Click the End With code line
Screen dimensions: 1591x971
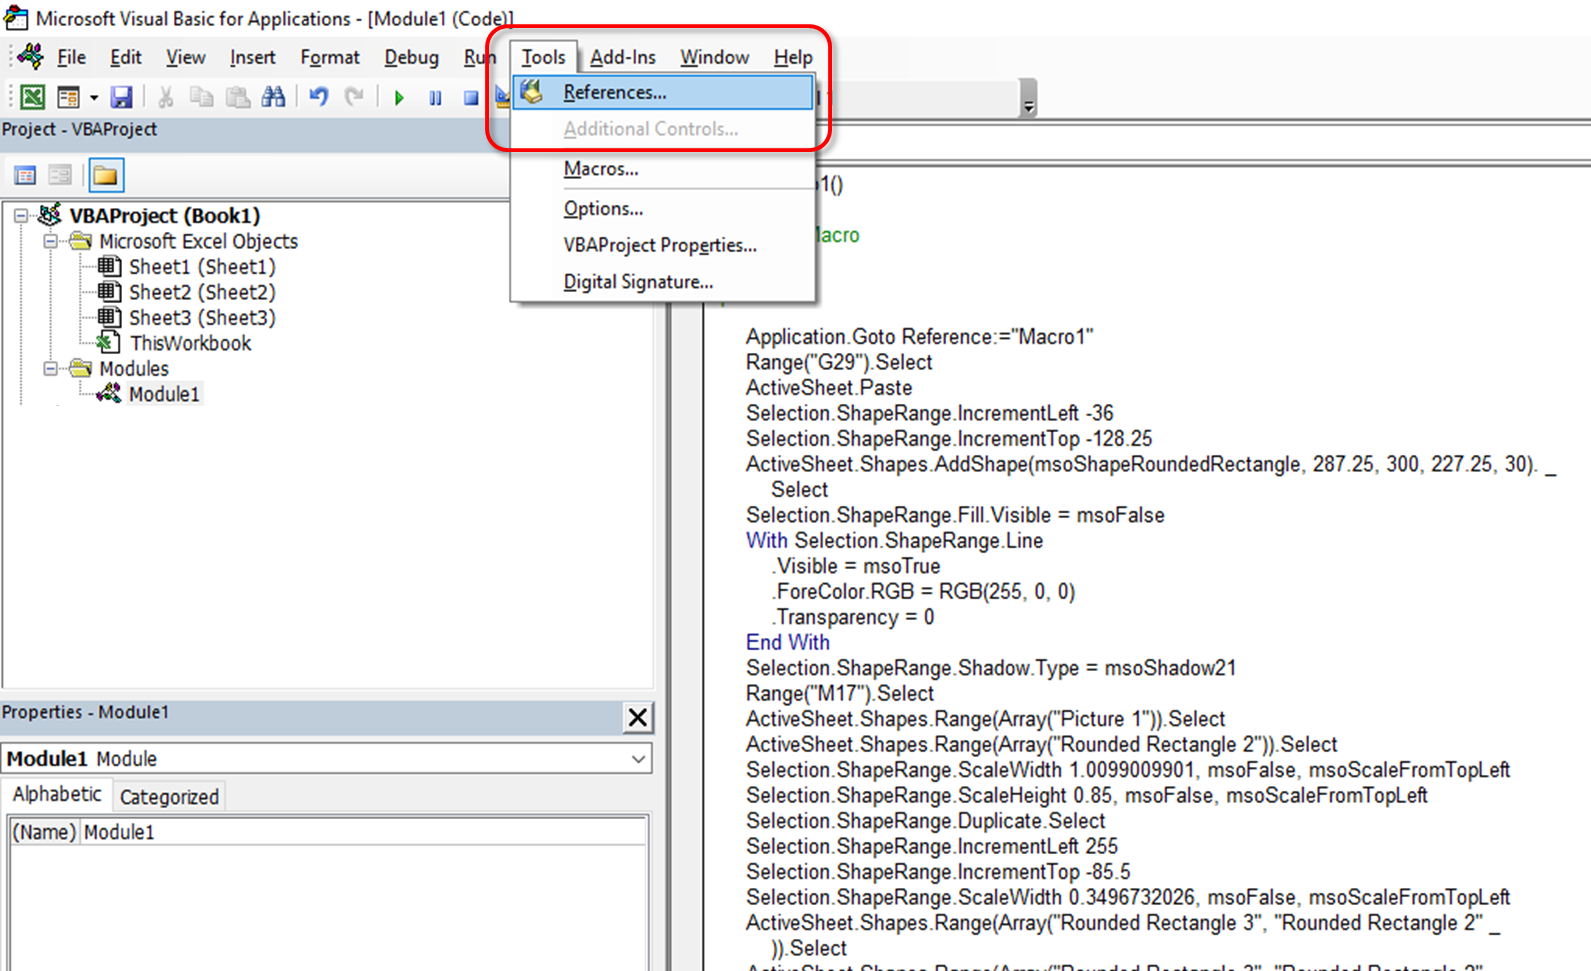788,643
